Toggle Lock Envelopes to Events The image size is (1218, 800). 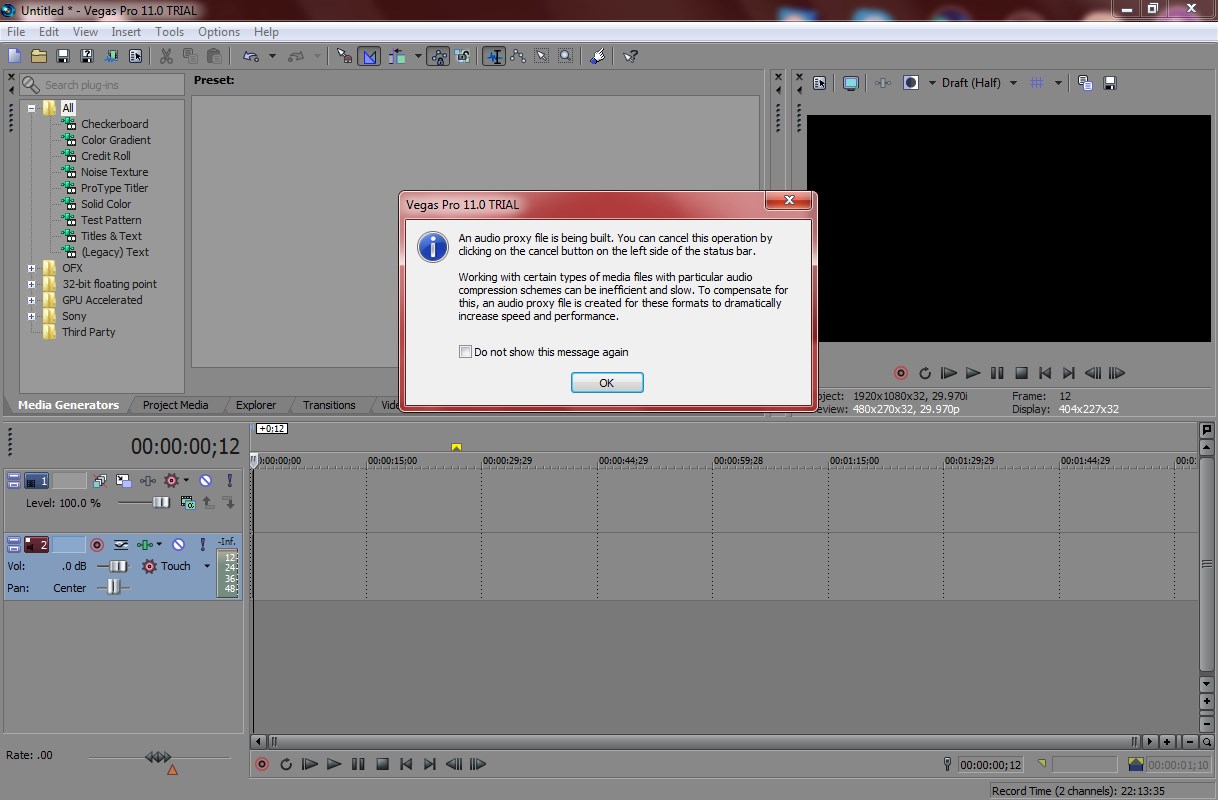[438, 56]
